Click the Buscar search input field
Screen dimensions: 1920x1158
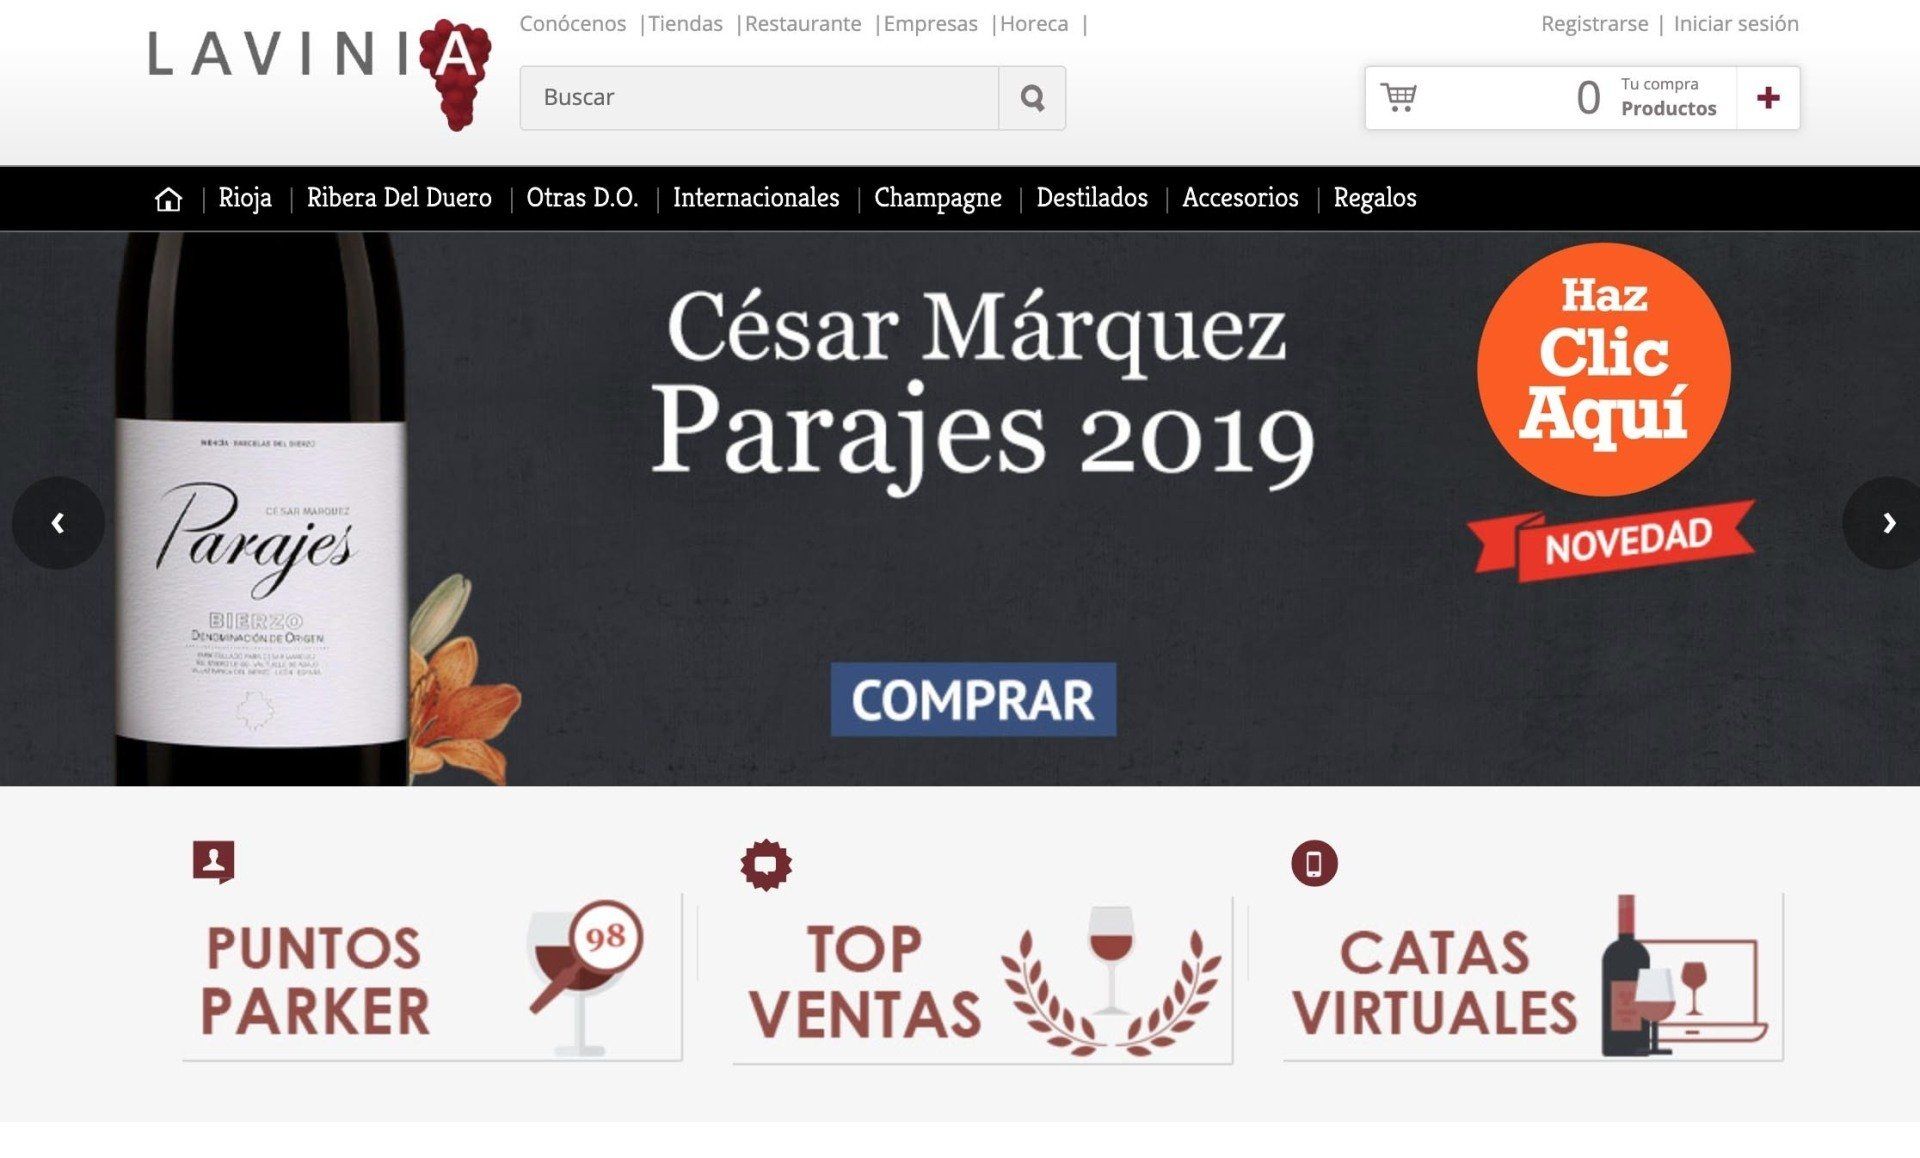759,98
